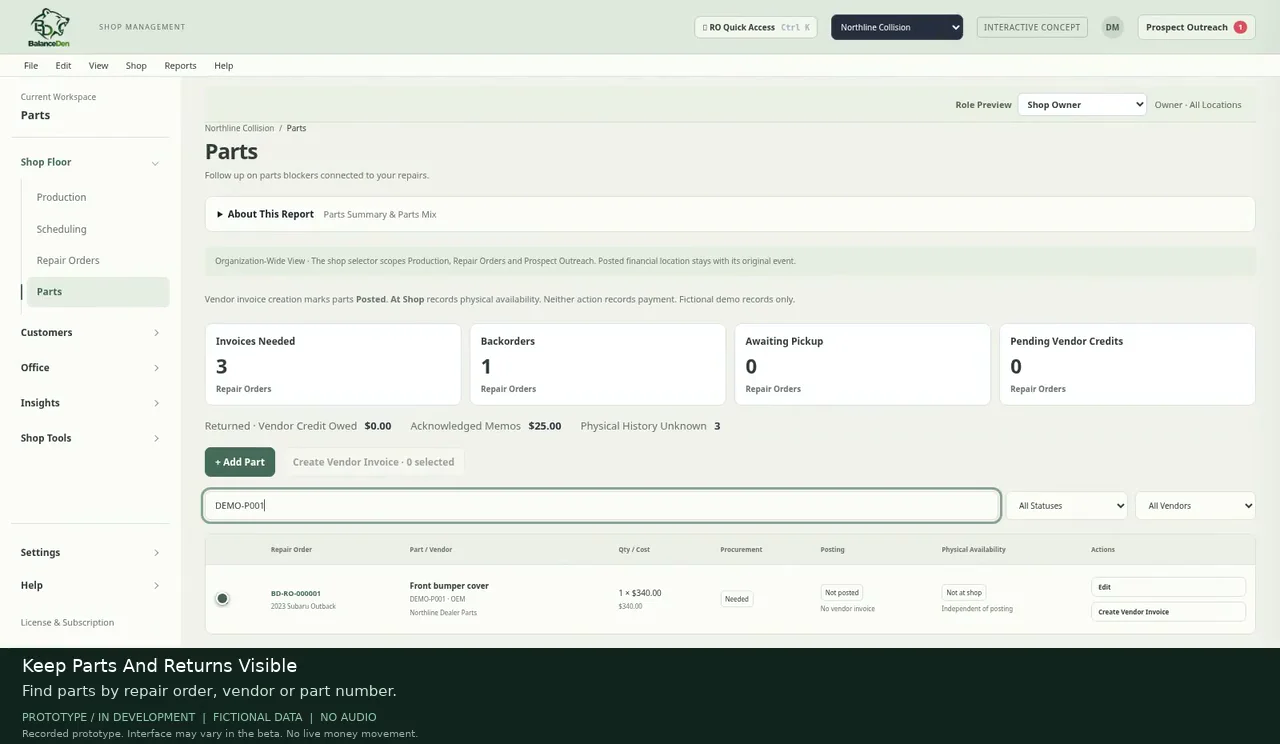Click Returned Vendor Credit Owed $0.00
The image size is (1280, 744).
(298, 426)
